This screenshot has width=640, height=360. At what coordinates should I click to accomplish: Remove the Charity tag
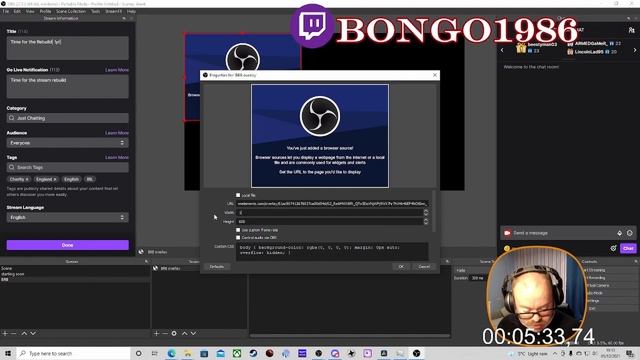point(27,179)
